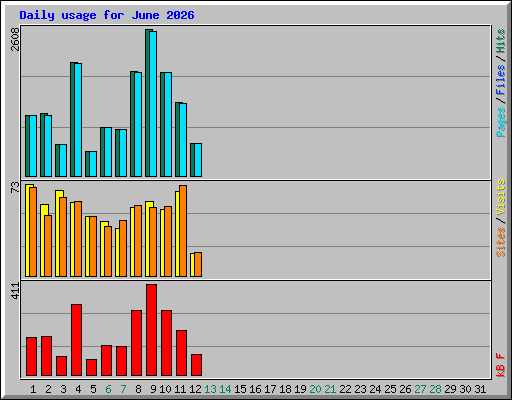Click the blue "Files" legend label

pyautogui.click(x=500, y=80)
